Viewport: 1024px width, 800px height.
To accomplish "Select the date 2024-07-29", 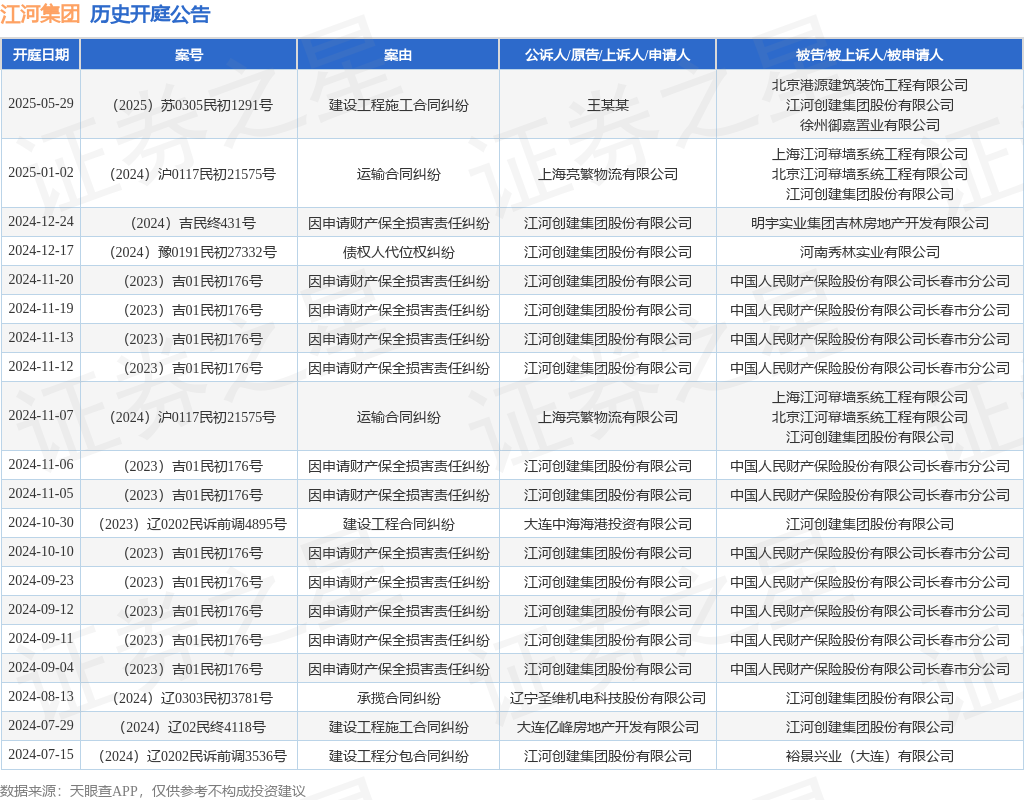I will pyautogui.click(x=40, y=725).
